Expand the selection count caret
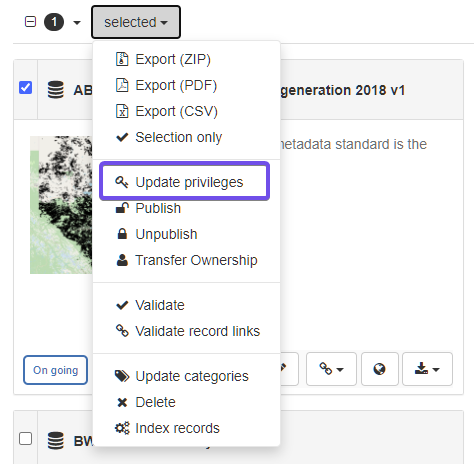 77,23
